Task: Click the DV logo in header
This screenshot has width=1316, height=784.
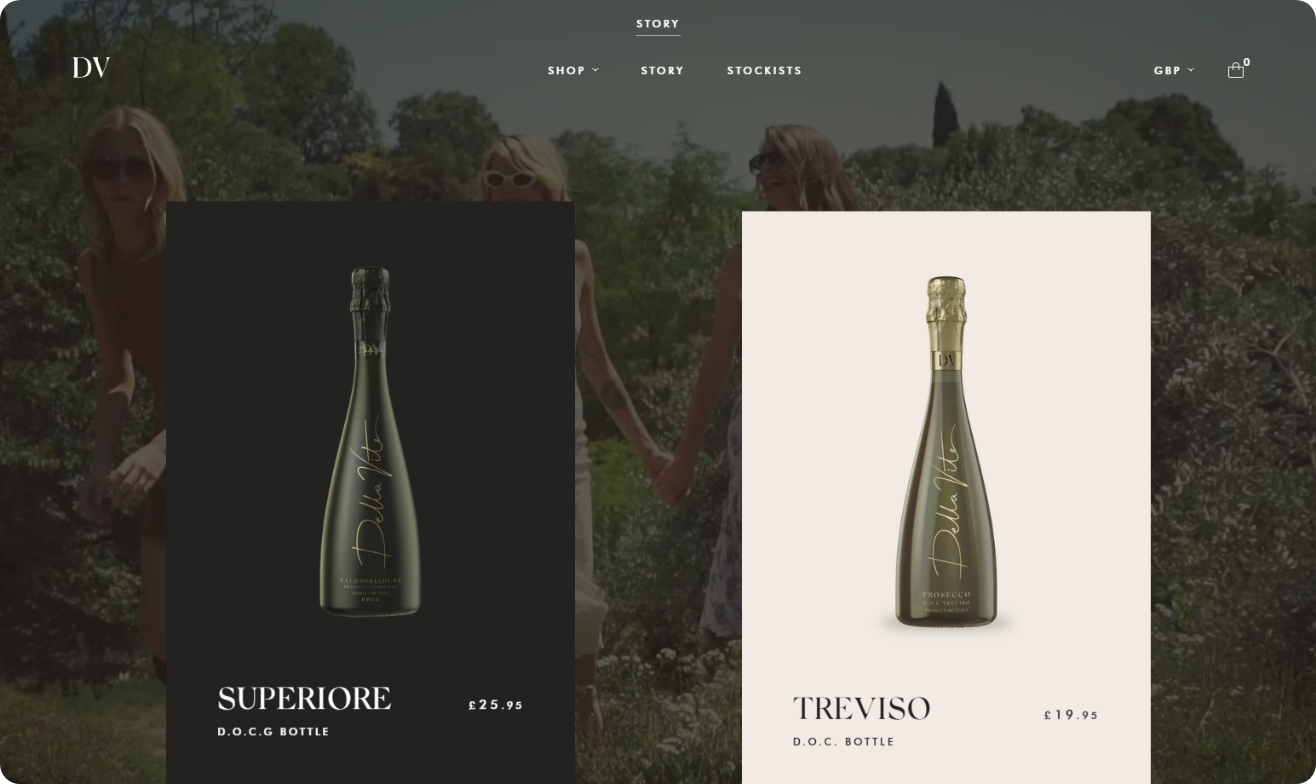Action: (x=91, y=68)
